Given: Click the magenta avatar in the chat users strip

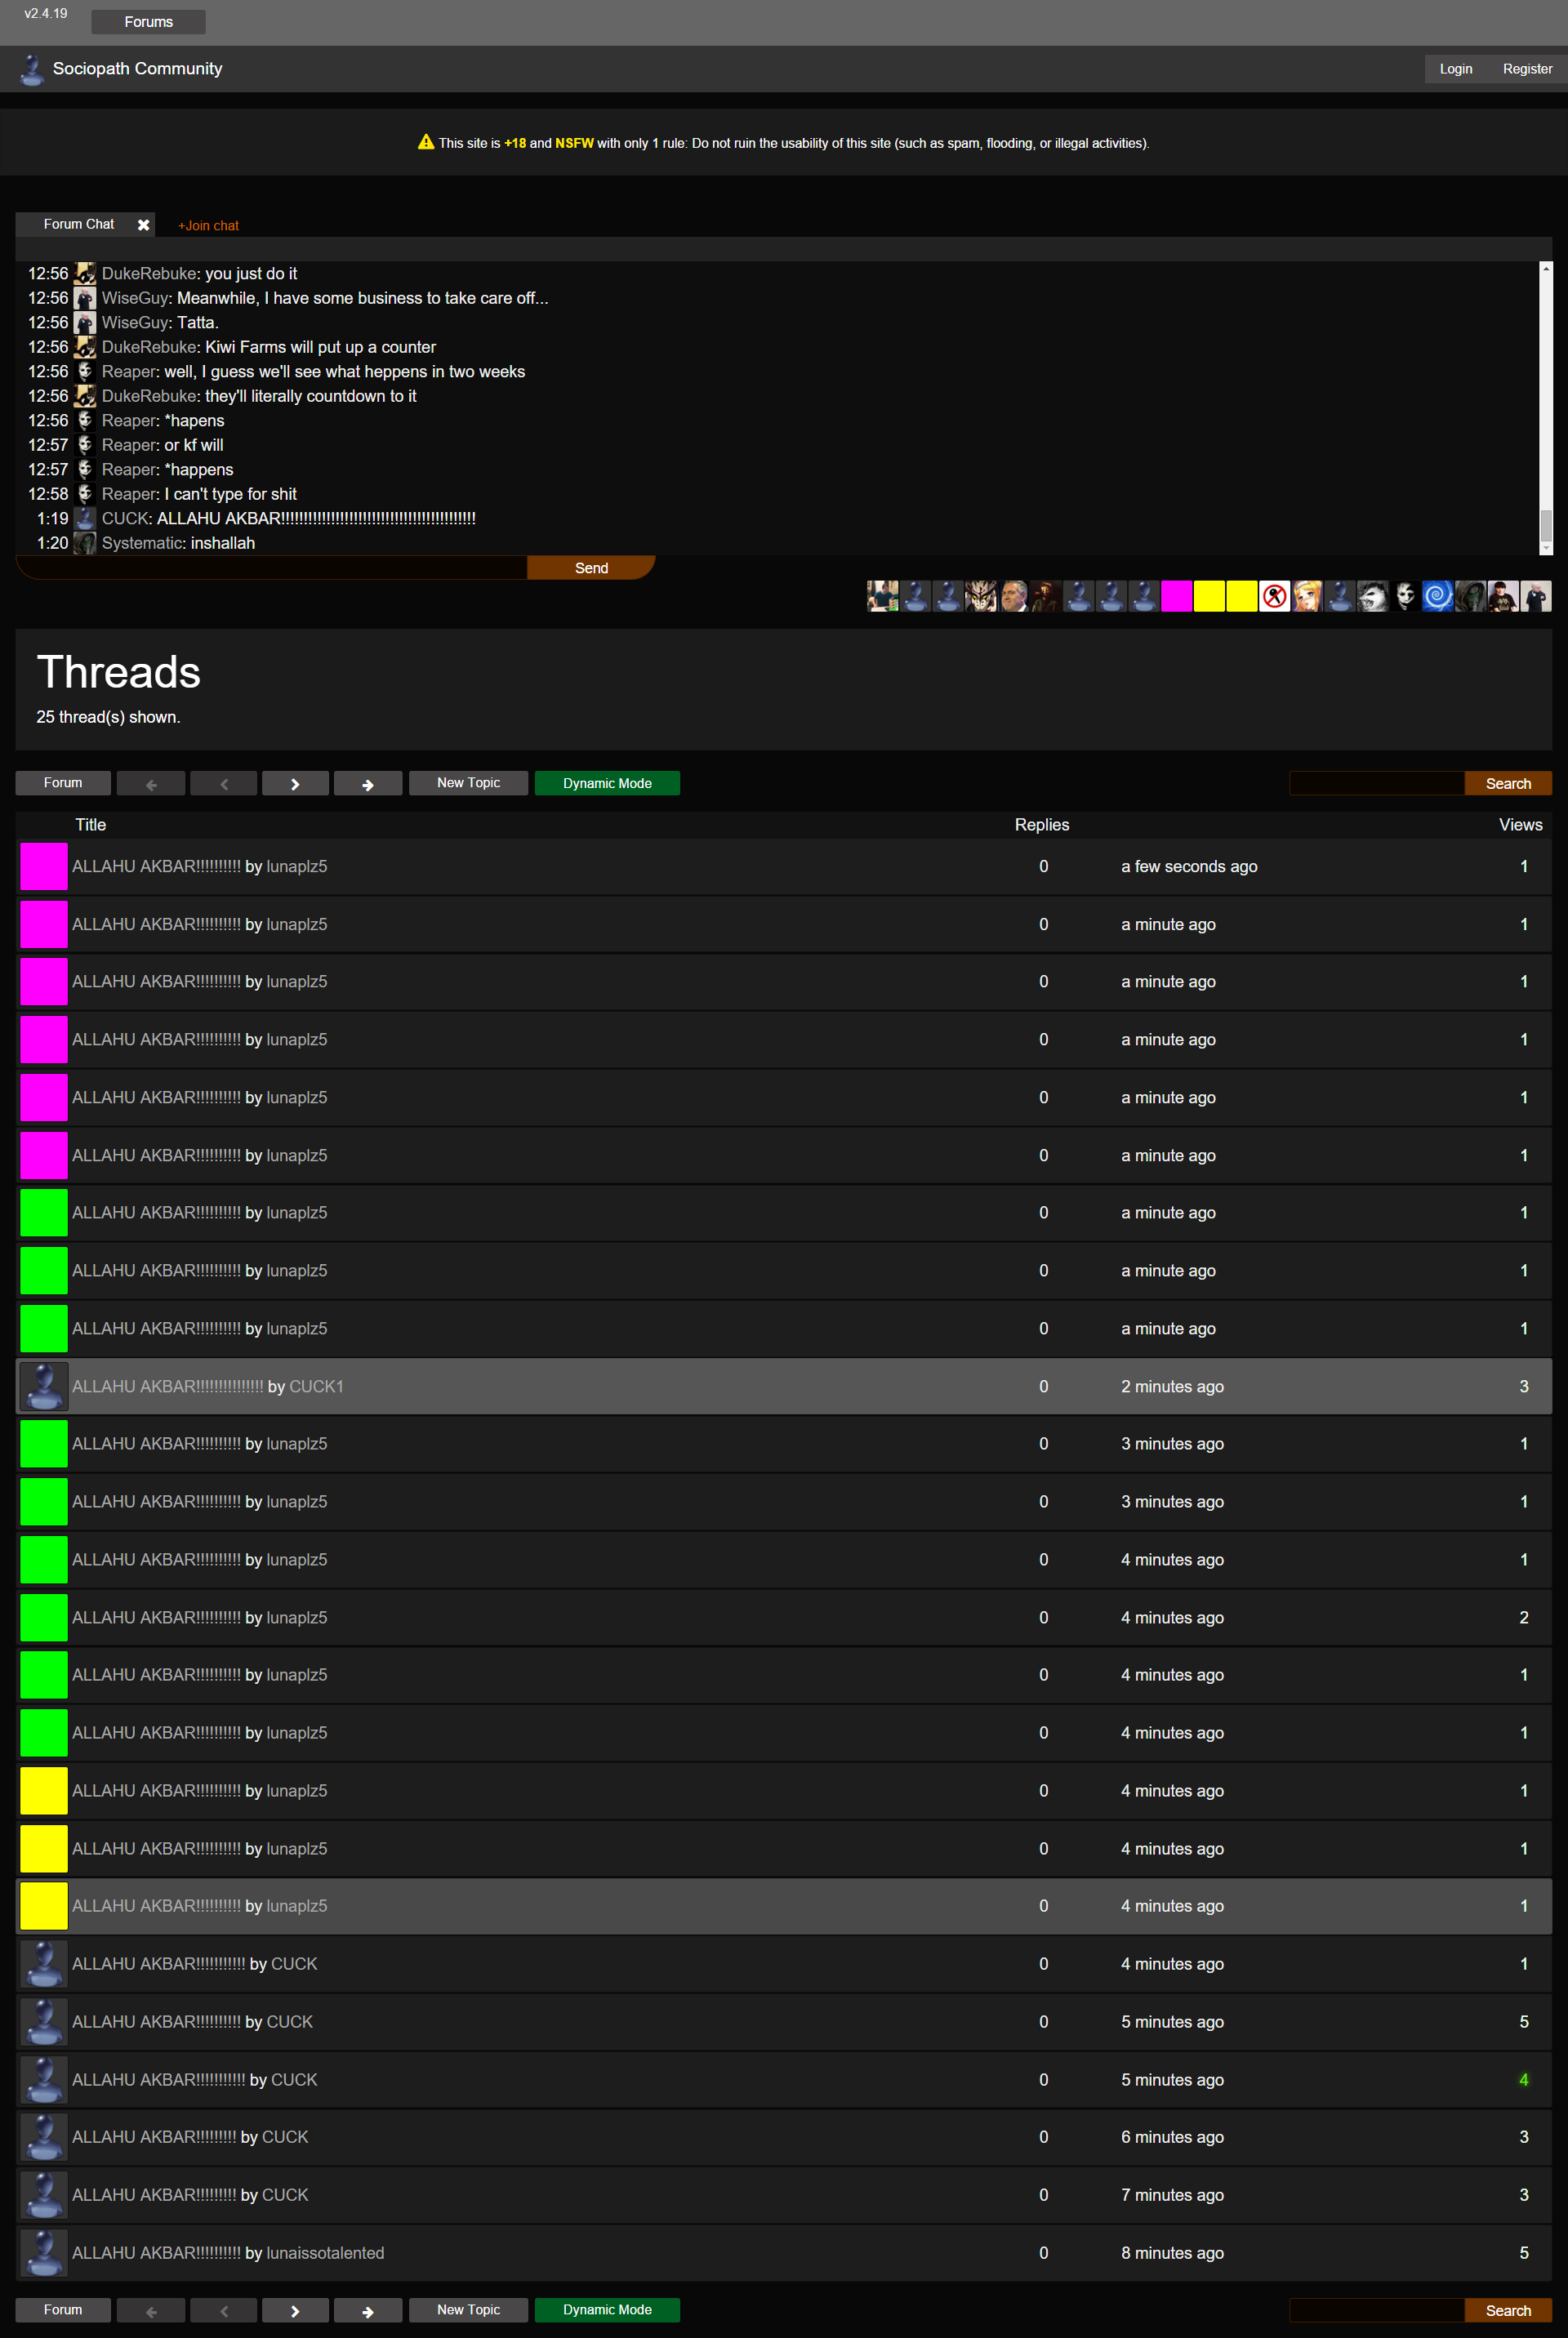Looking at the screenshot, I should (1176, 596).
